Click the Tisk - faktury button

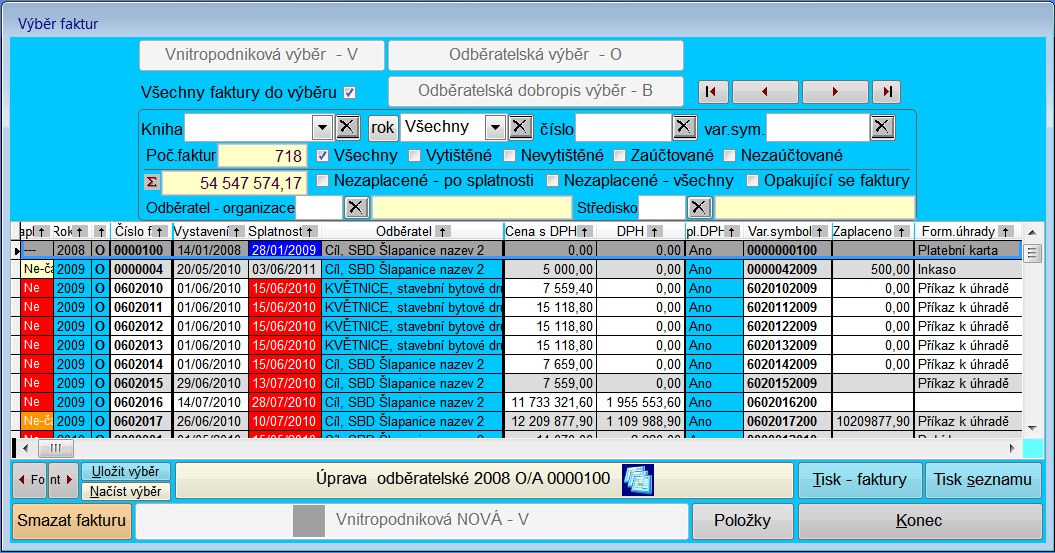tap(859, 480)
